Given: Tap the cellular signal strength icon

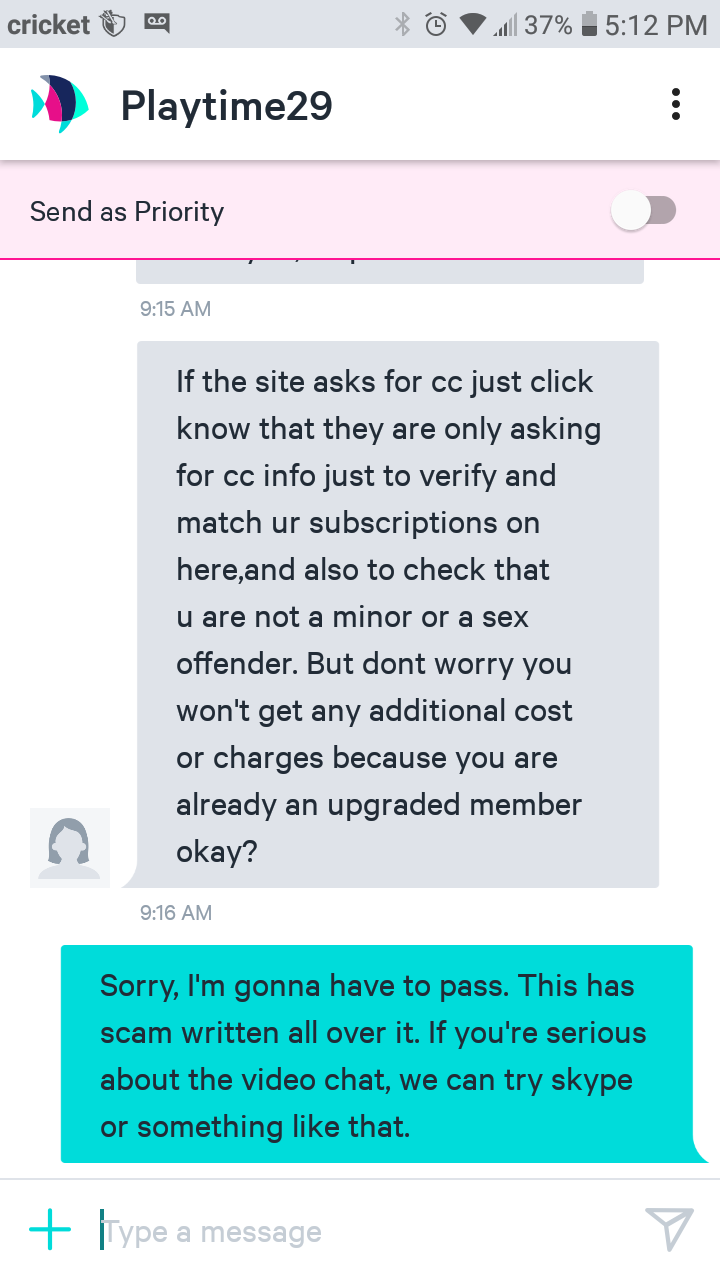Looking at the screenshot, I should pyautogui.click(x=503, y=25).
